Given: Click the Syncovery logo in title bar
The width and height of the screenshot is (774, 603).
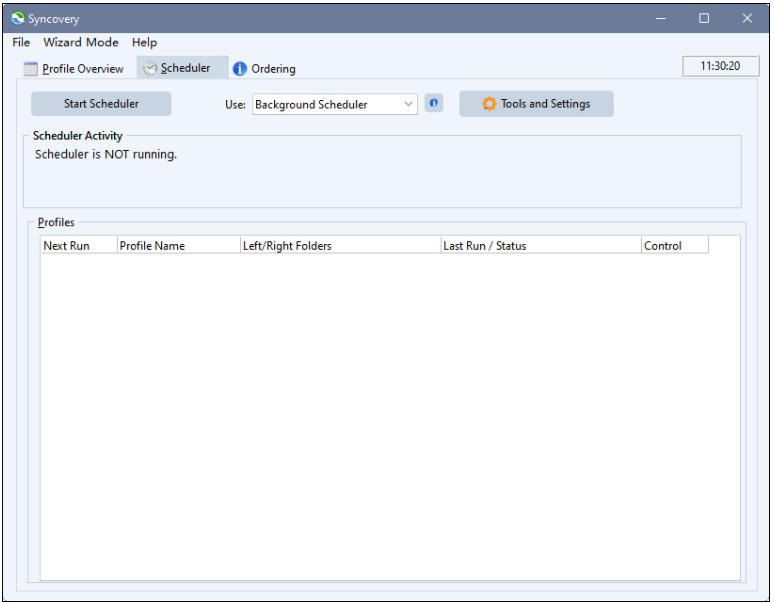Looking at the screenshot, I should click(x=18, y=18).
